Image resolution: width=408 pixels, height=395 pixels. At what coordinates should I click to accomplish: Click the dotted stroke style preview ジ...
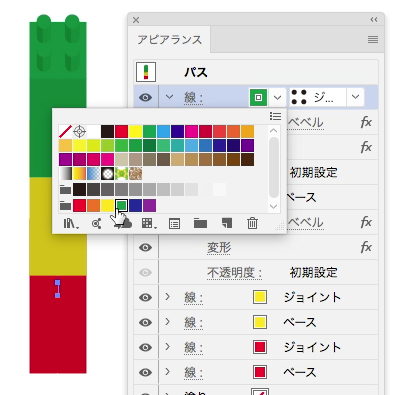[318, 97]
